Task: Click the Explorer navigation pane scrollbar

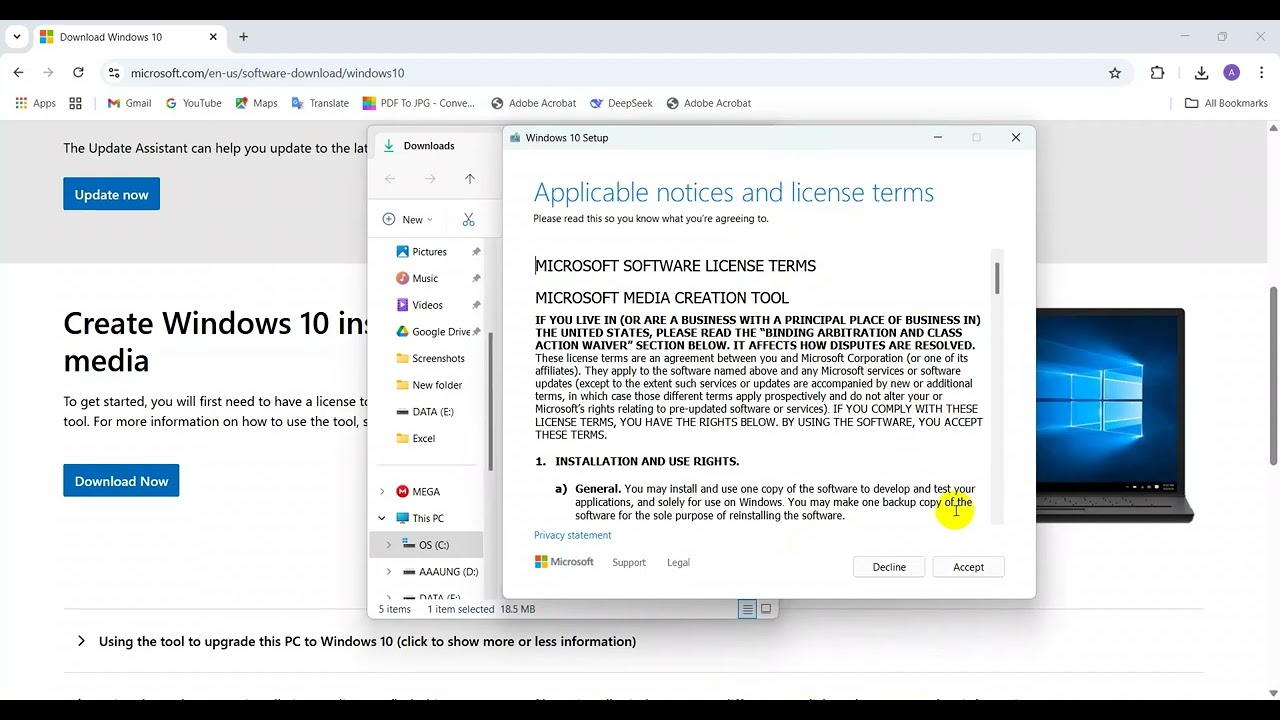Action: click(x=490, y=400)
